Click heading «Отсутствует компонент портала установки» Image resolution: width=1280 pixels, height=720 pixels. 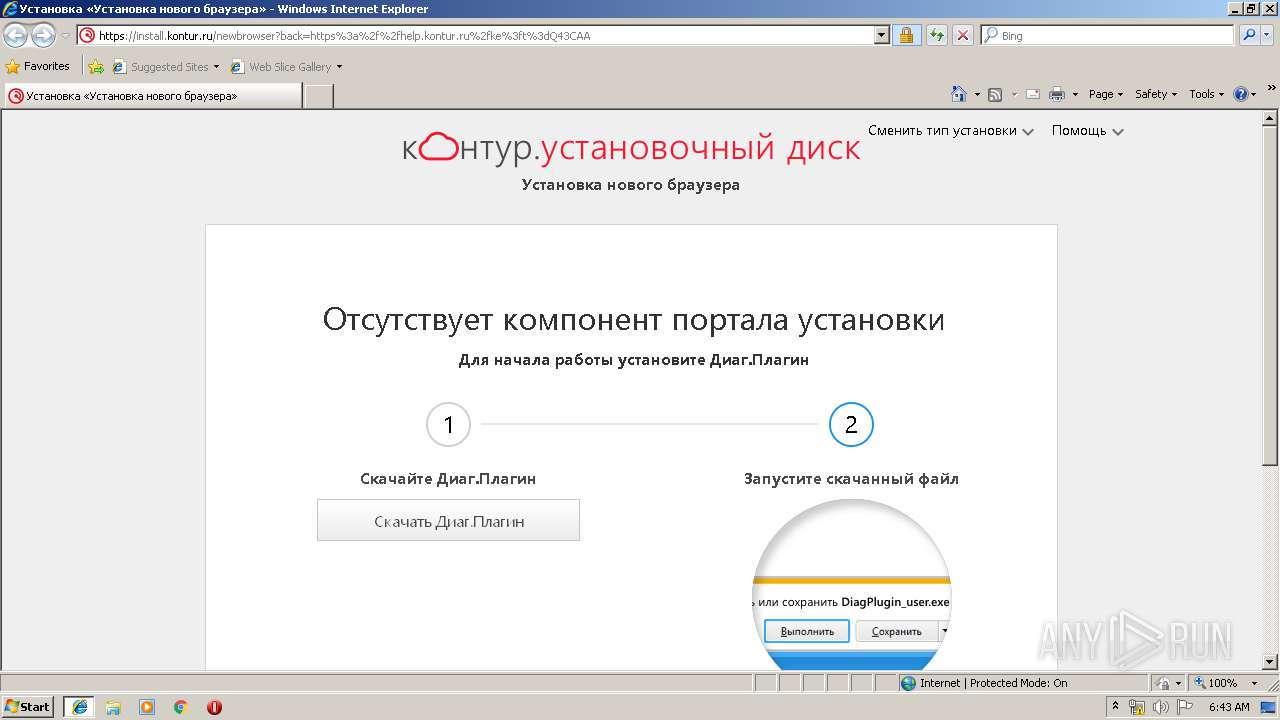[x=633, y=320]
